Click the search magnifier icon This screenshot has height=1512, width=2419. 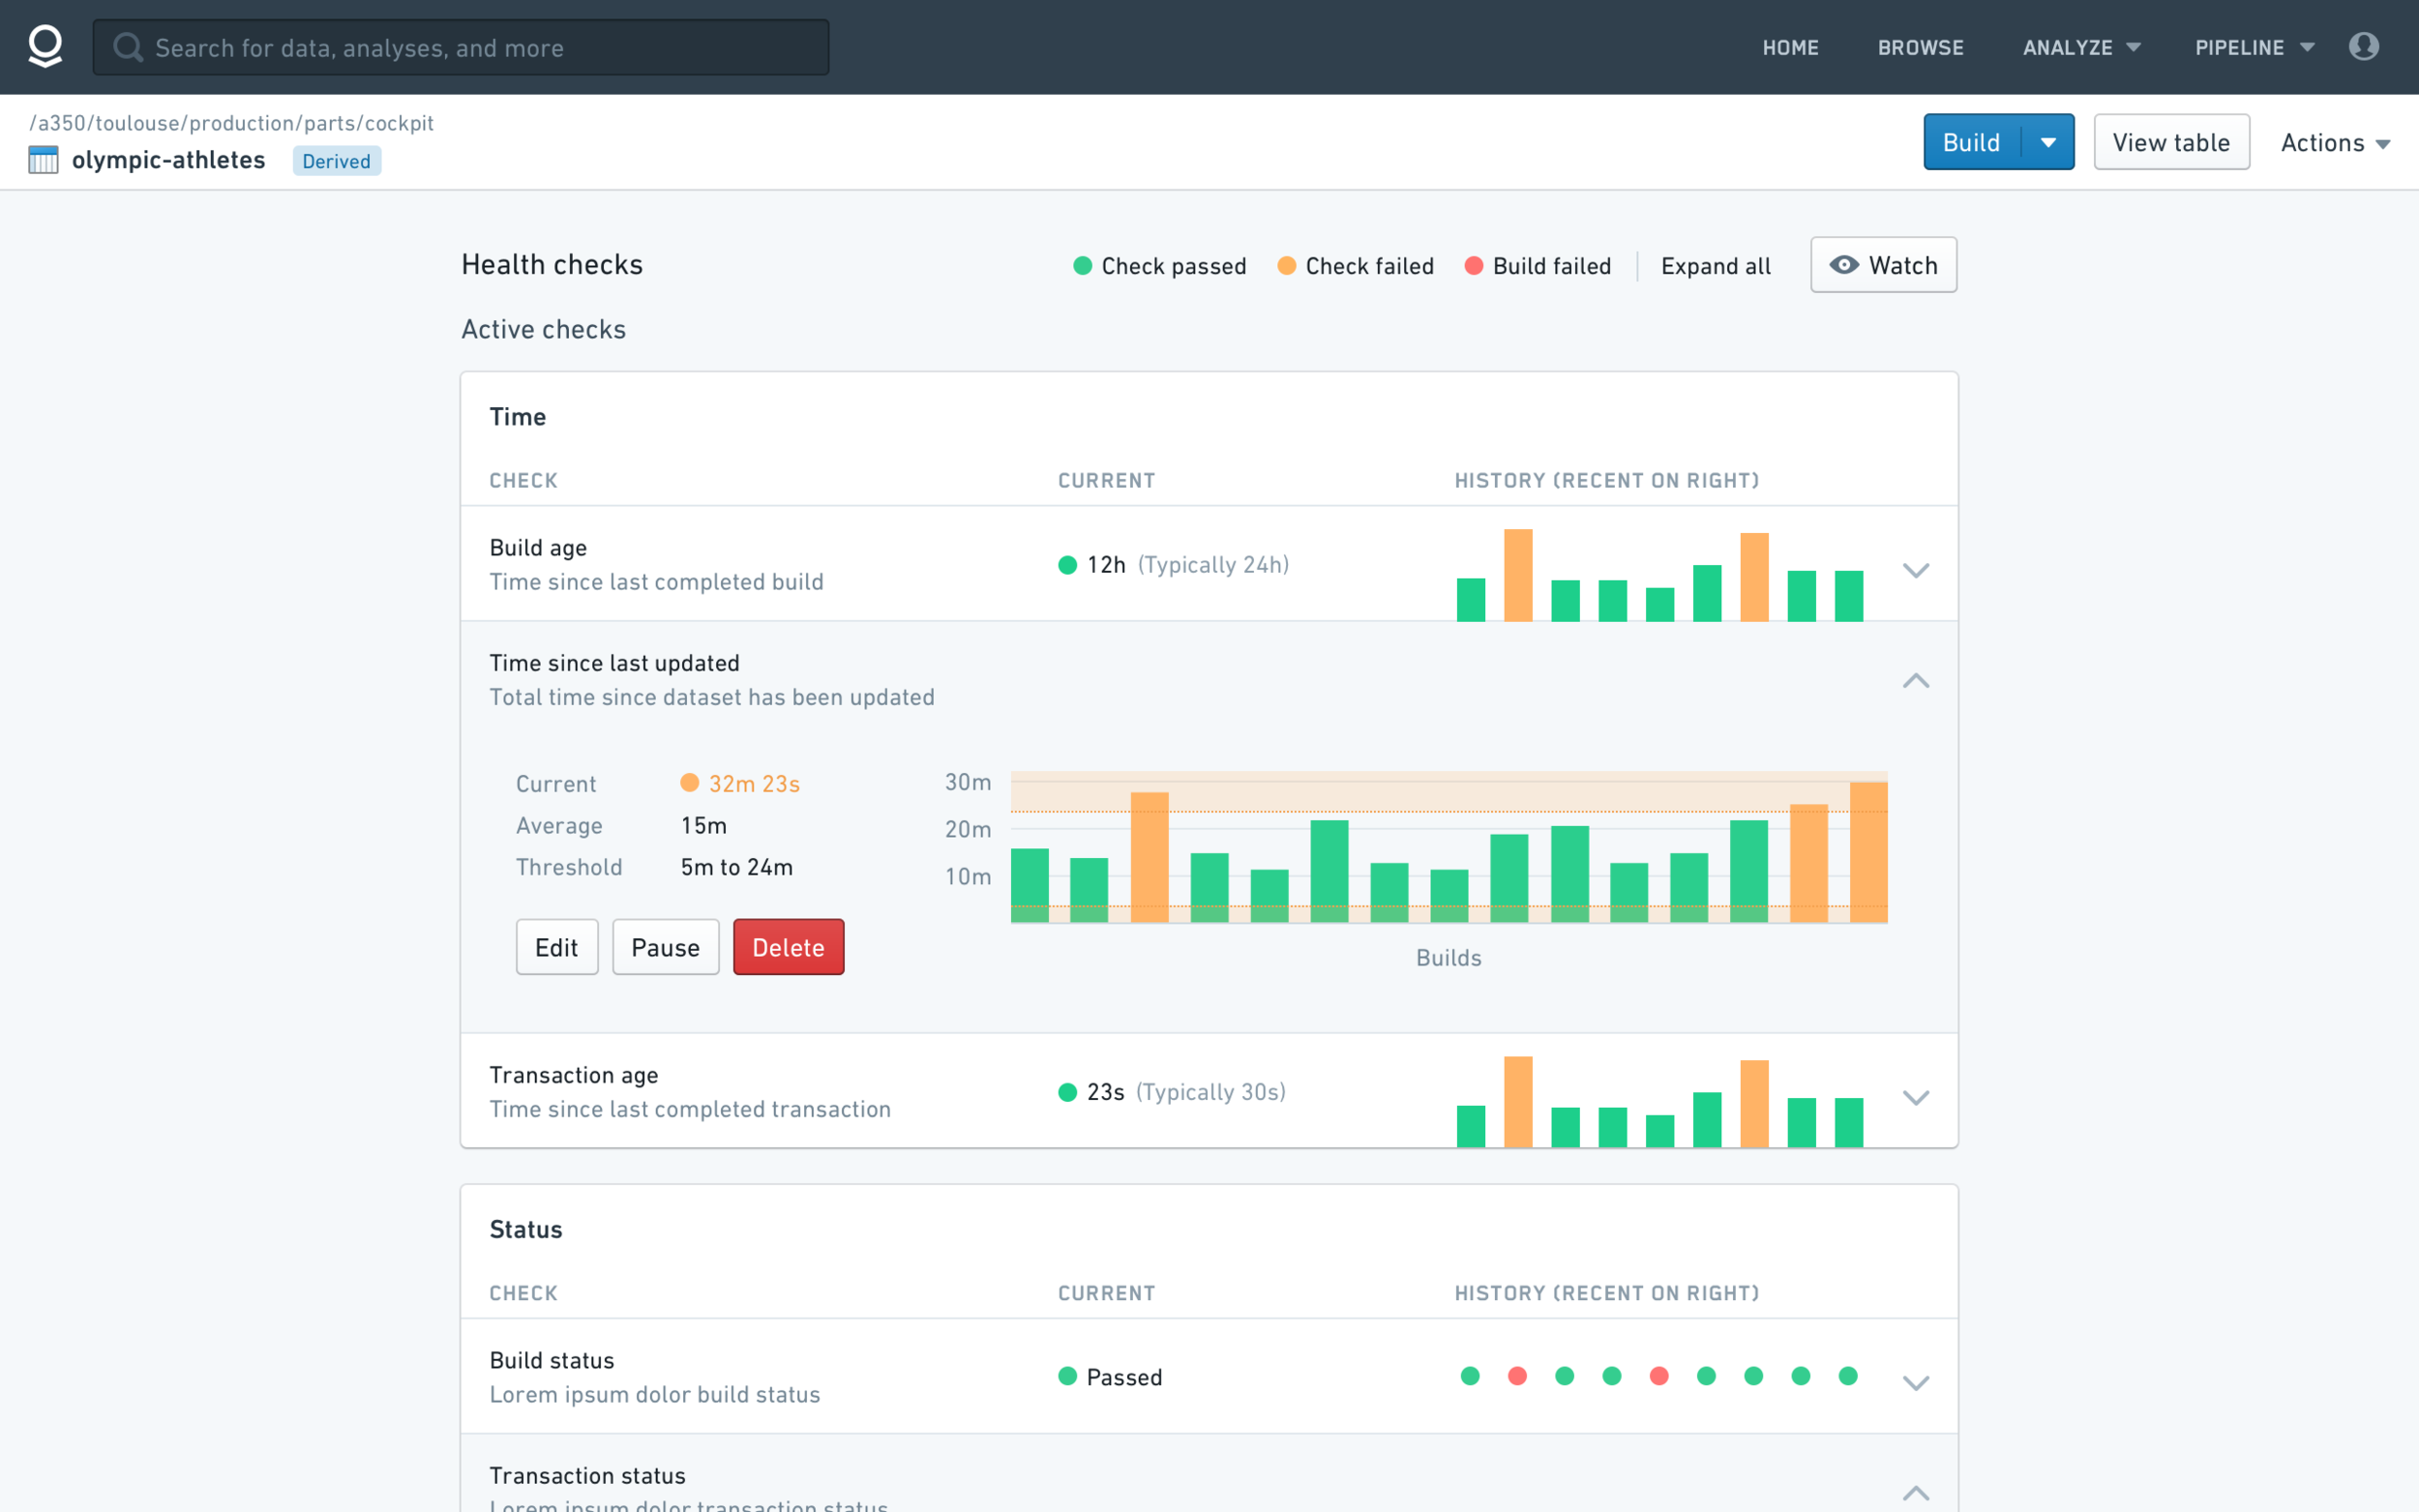click(128, 47)
